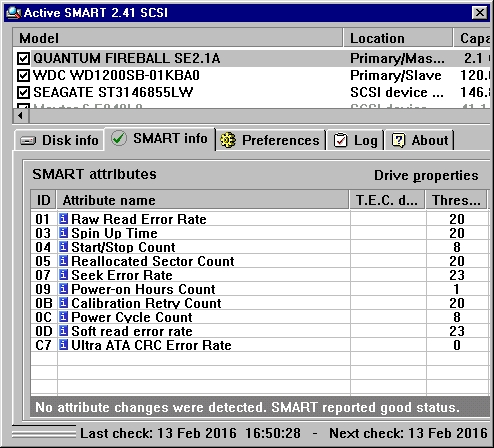
Task: Click info icon beside Start/Stop Count
Action: click(x=63, y=247)
